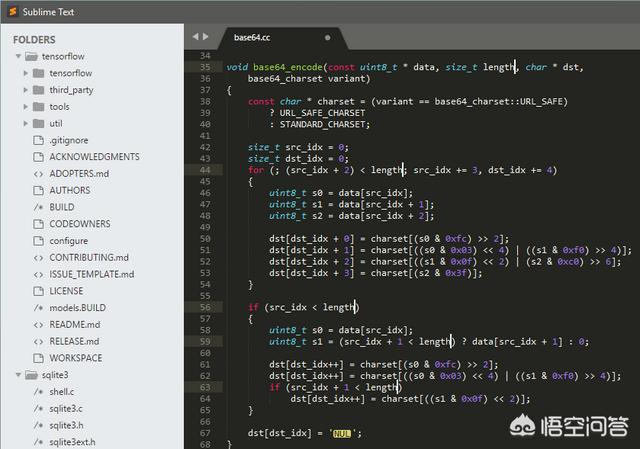Open README.md from the sidebar

pyautogui.click(x=75, y=325)
